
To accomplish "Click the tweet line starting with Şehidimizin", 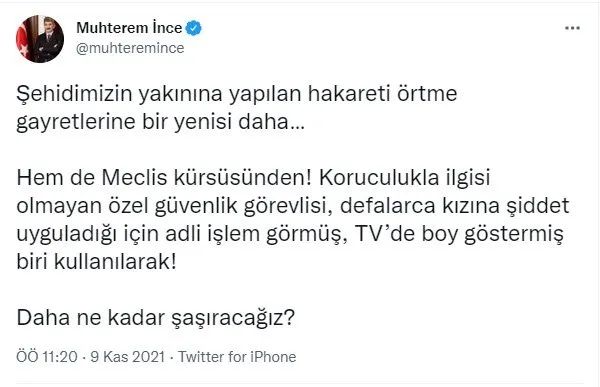I will click(236, 94).
